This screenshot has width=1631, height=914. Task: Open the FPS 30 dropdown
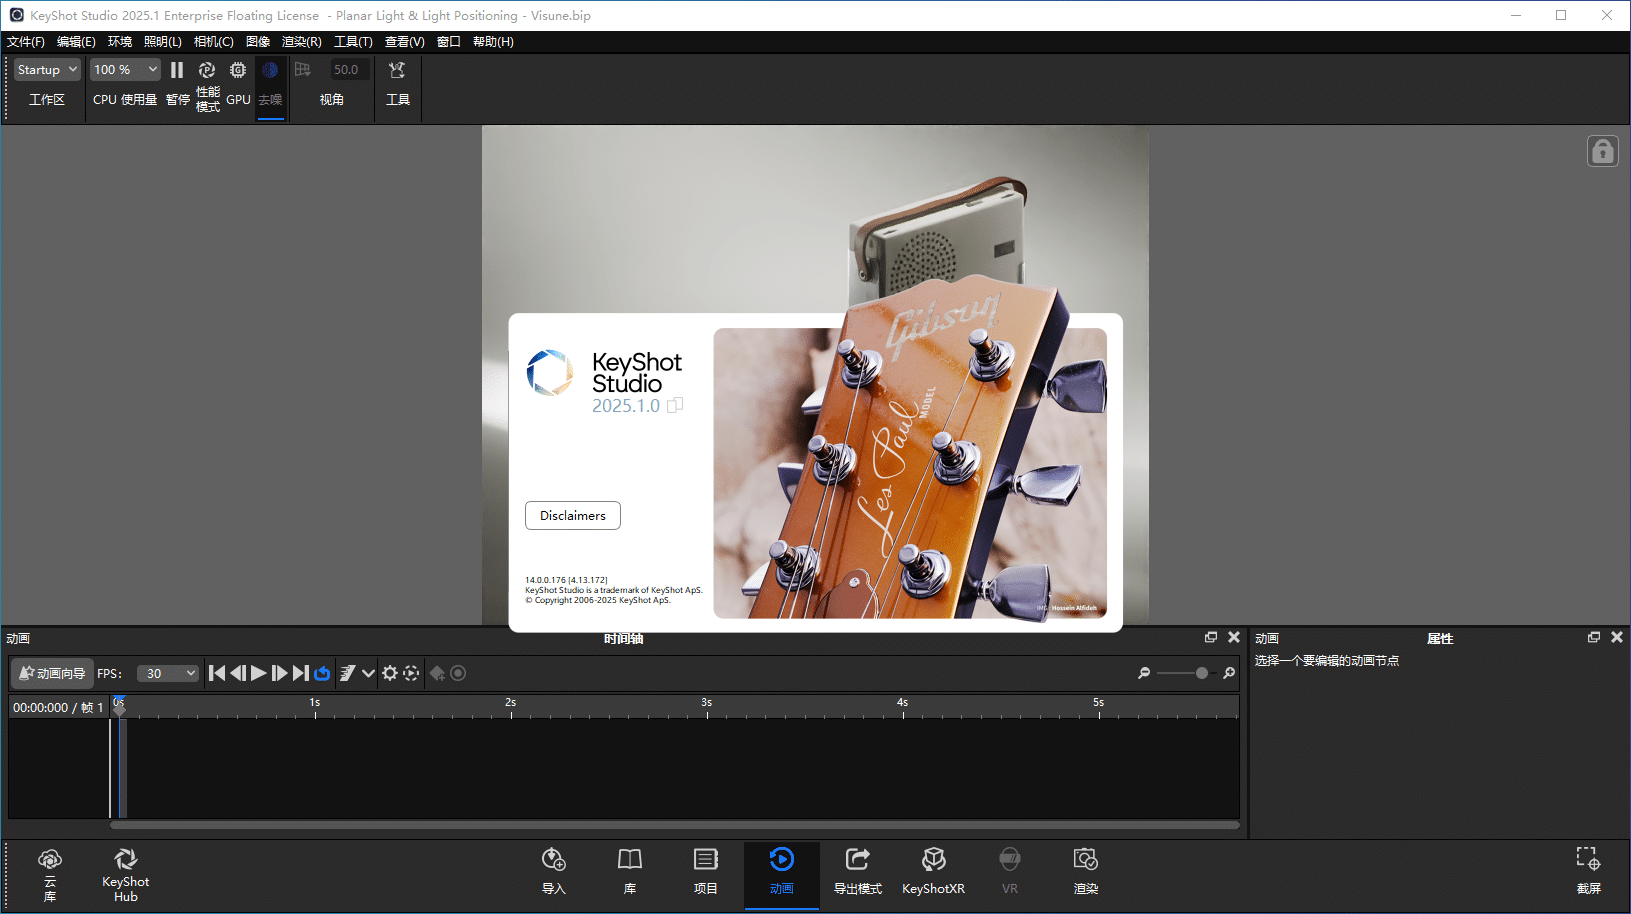[x=168, y=674]
